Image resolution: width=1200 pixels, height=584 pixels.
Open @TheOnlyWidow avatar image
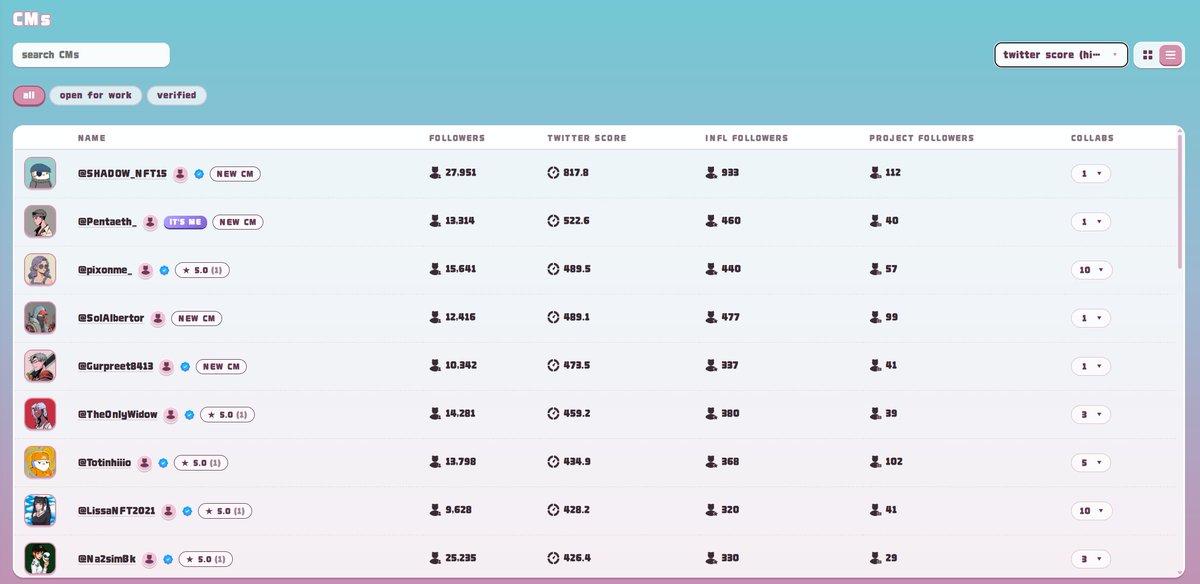[40, 414]
